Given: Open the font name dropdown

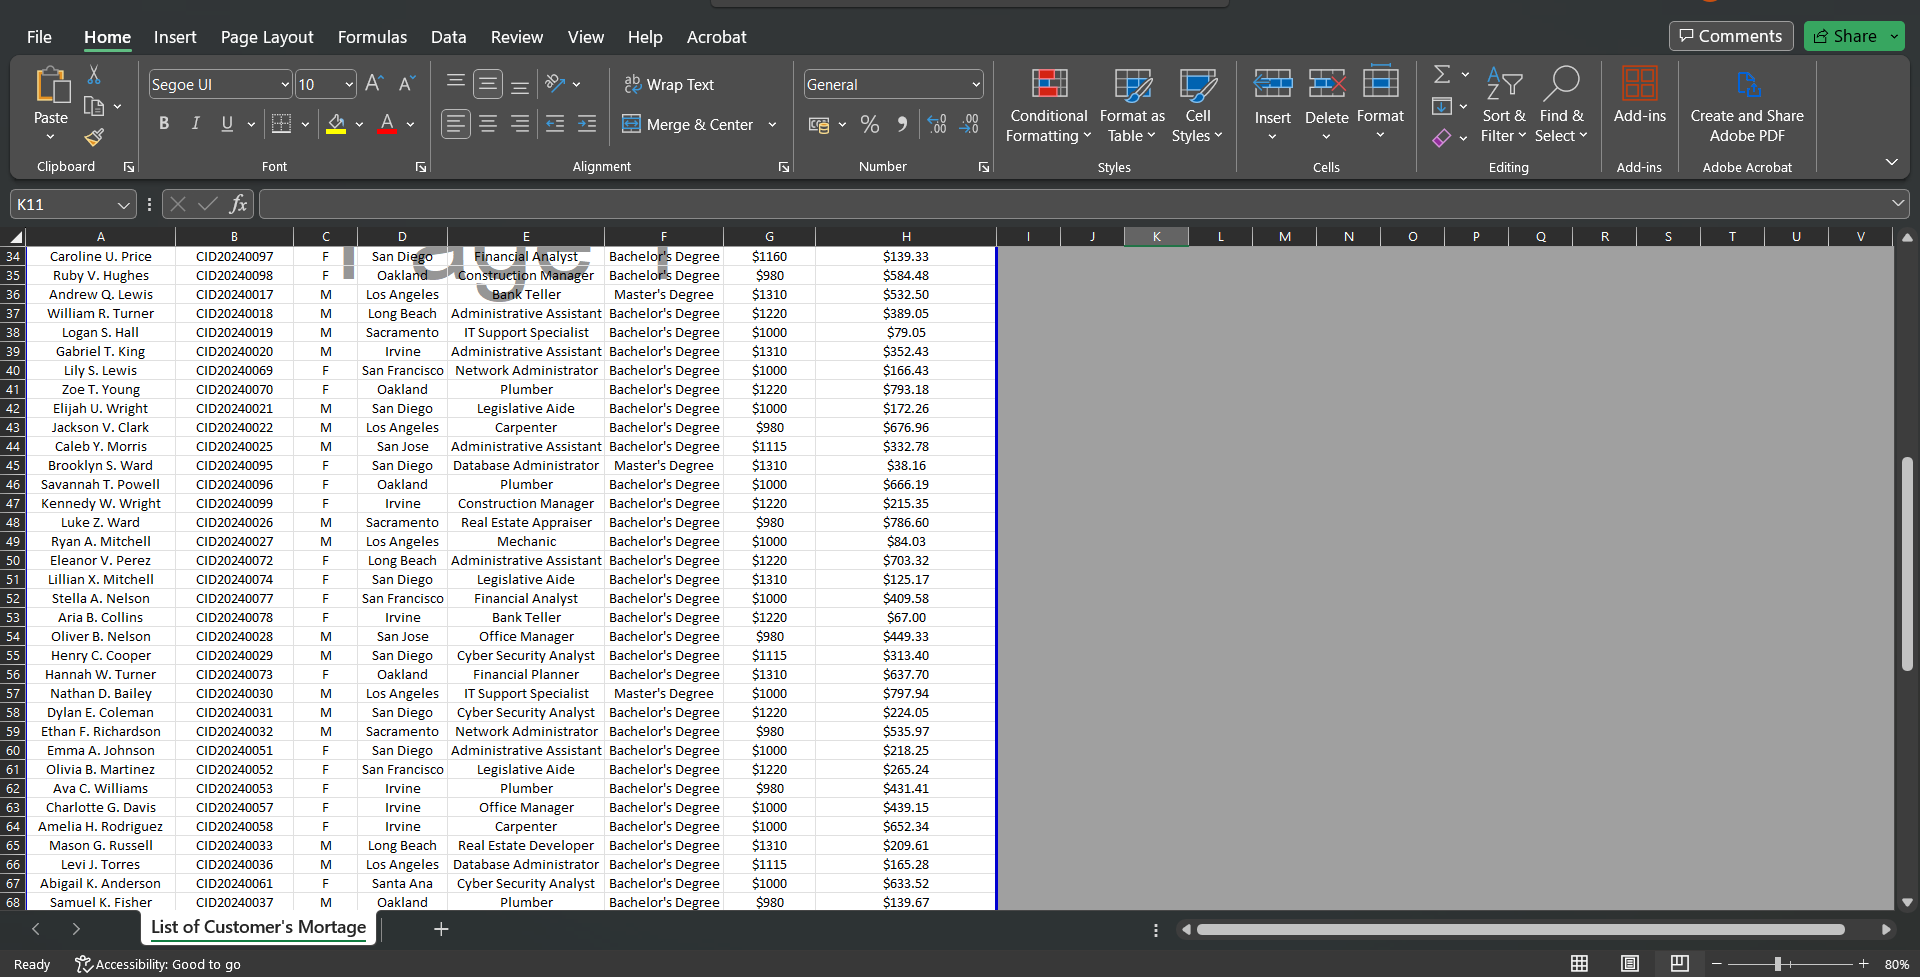Looking at the screenshot, I should 285,85.
